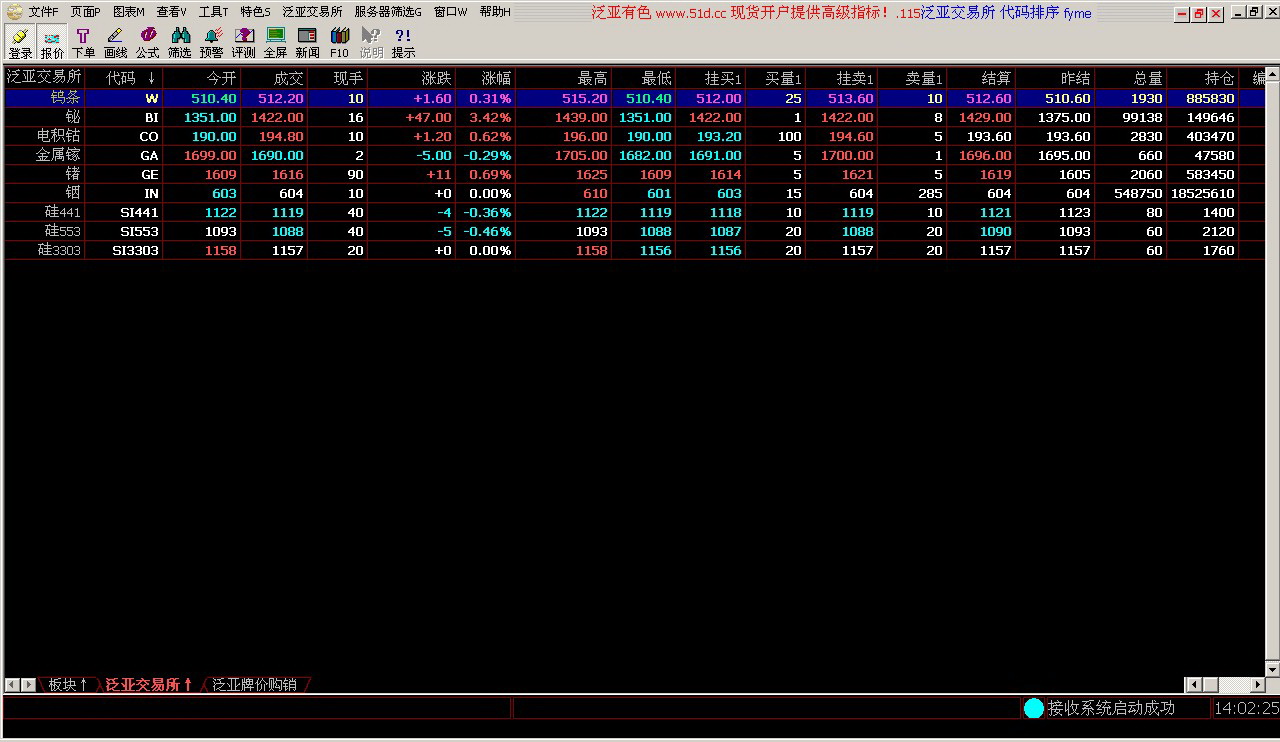Restore the inner document window
Screen dimensions: 1280x742
click(1254, 13)
